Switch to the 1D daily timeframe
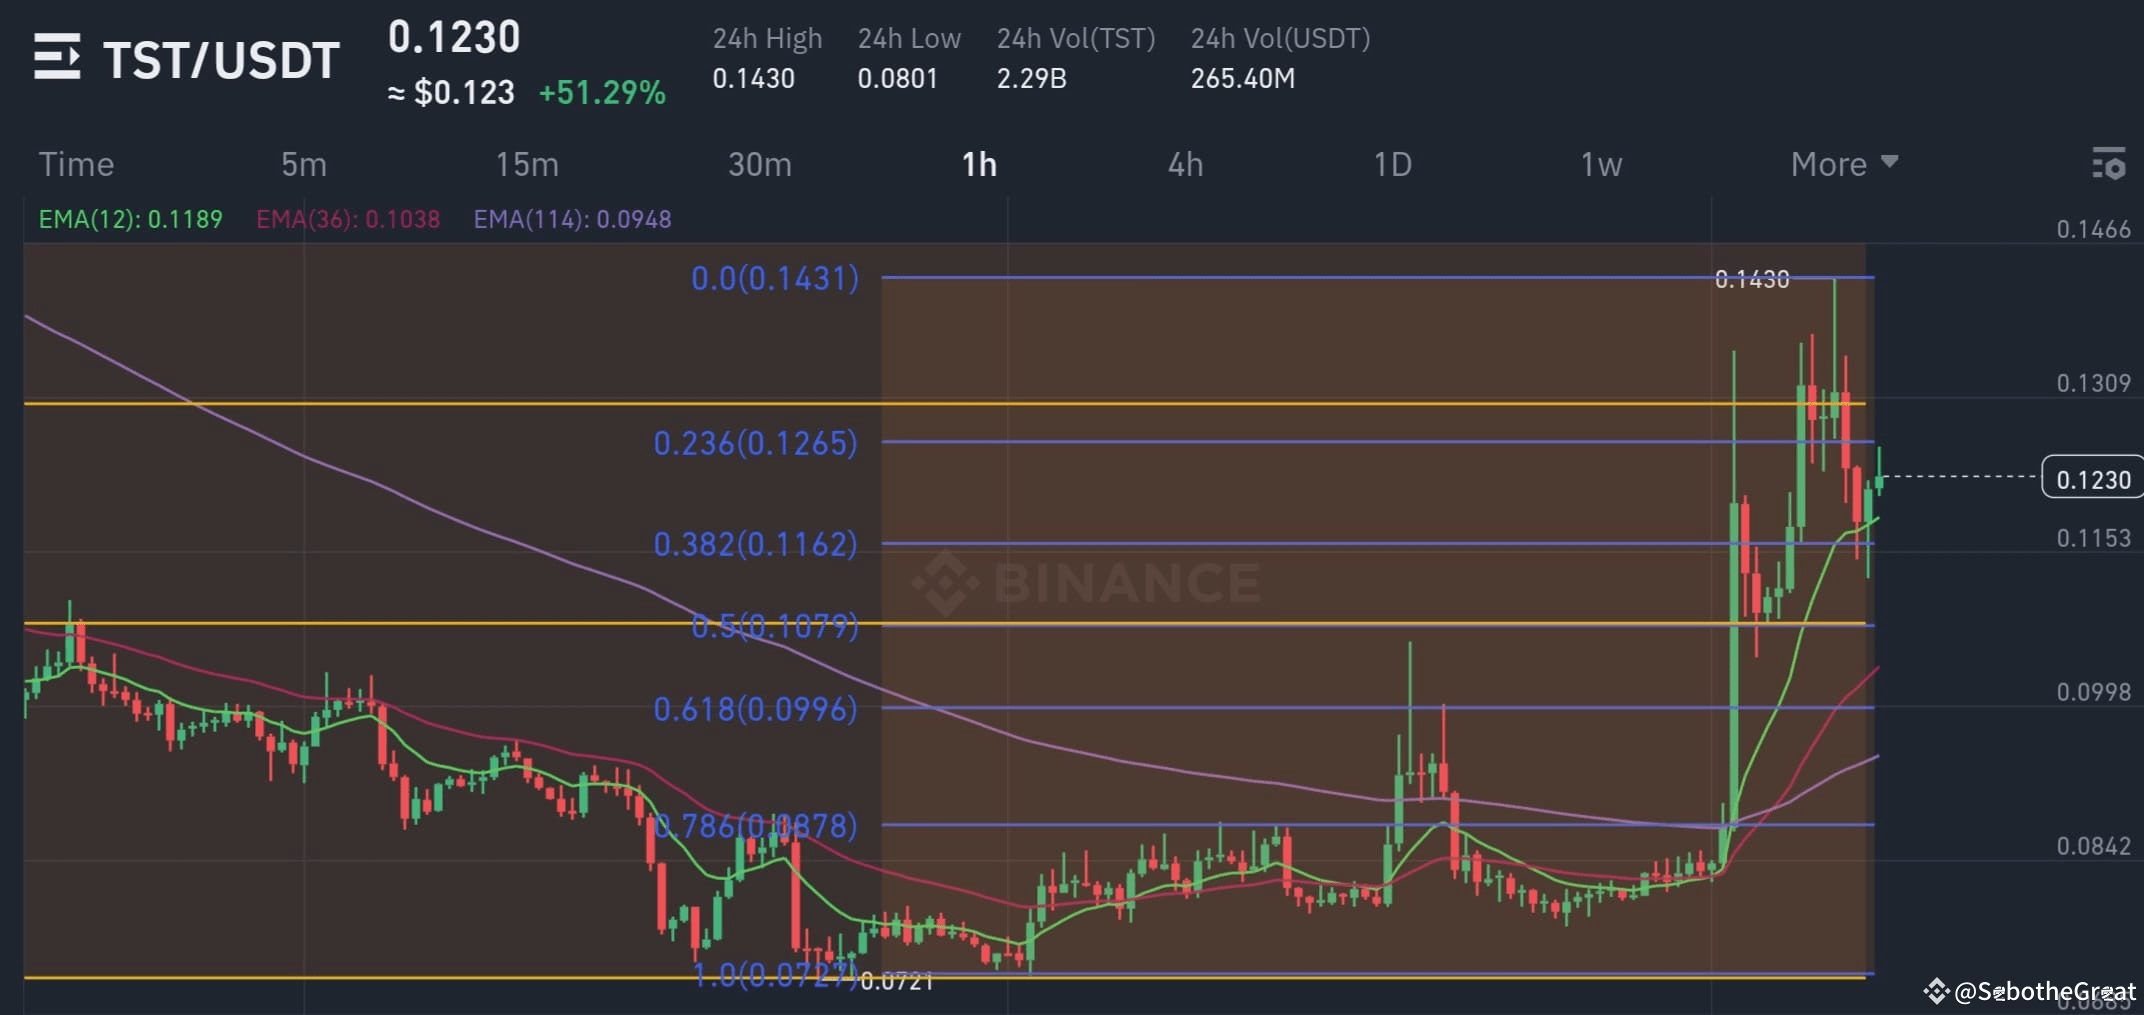Screen dimensions: 2144x1015 (1393, 164)
